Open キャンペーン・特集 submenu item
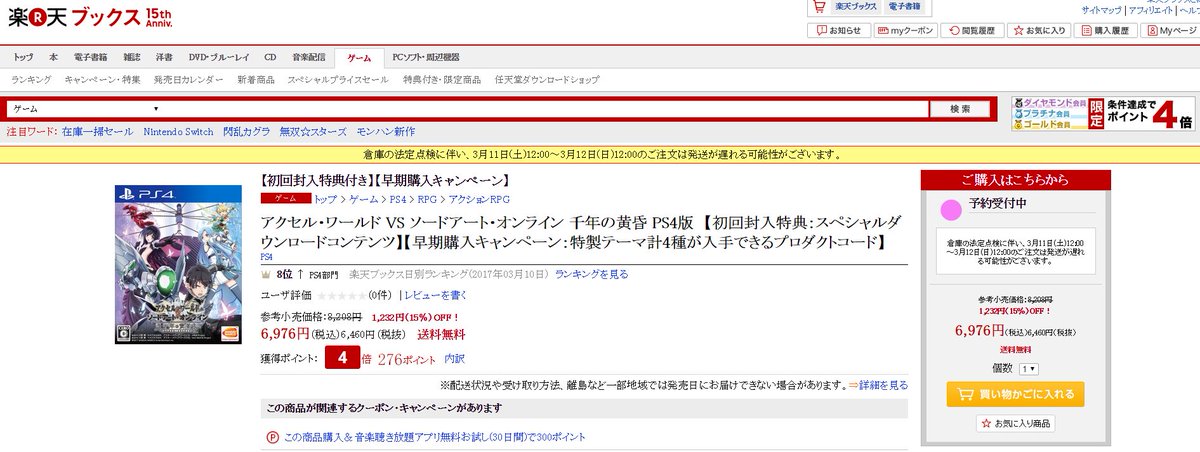This screenshot has height=452, width=1200. point(103,79)
